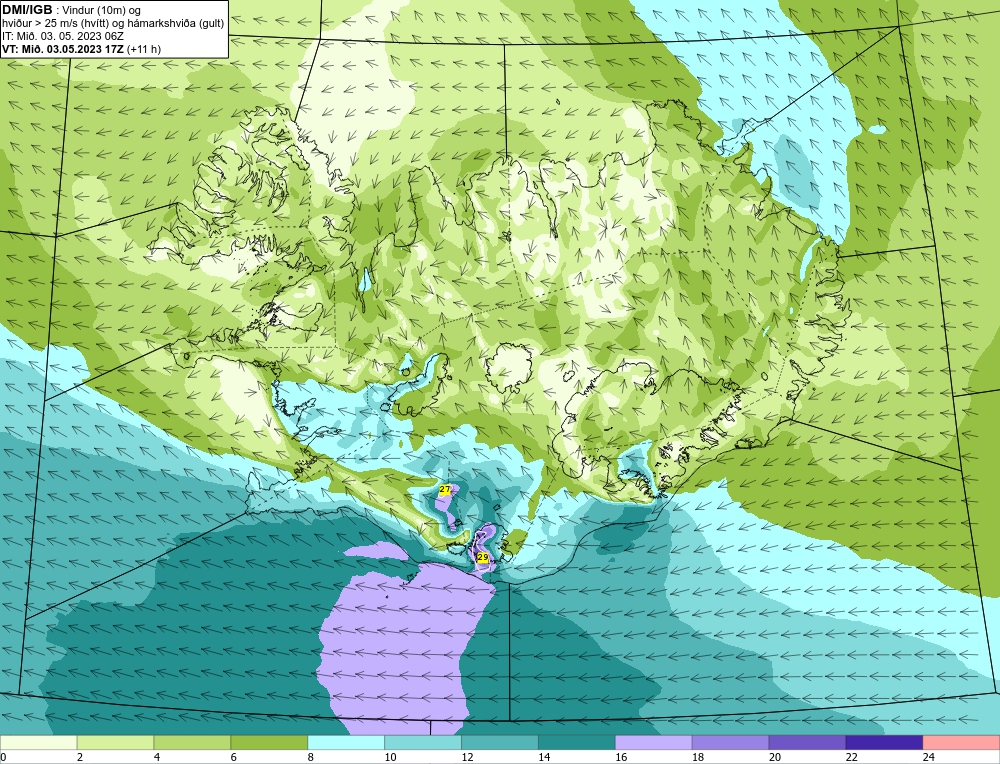Click the 12–14 m/s teal legend swatch
This screenshot has height=764, width=1000.
tap(500, 743)
